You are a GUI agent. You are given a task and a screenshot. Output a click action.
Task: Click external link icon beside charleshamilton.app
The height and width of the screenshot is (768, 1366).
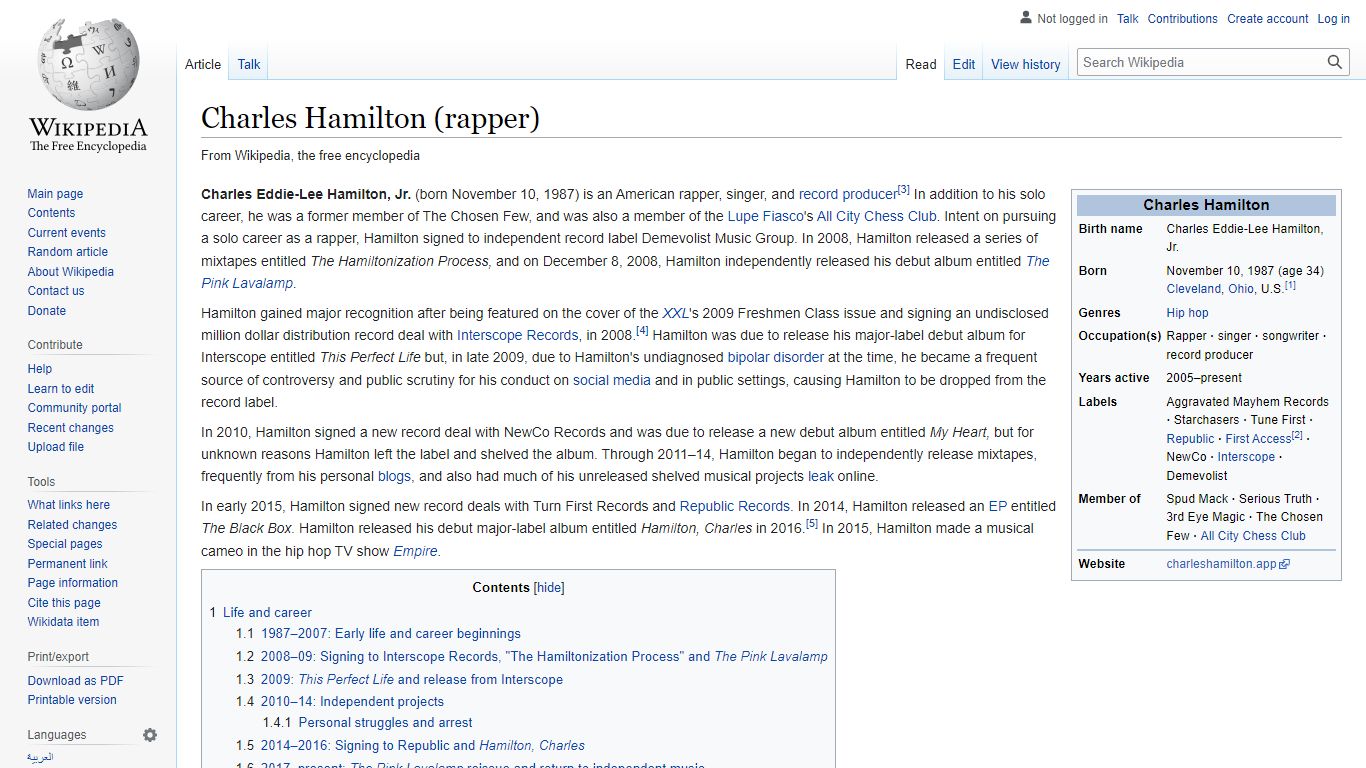1285,564
